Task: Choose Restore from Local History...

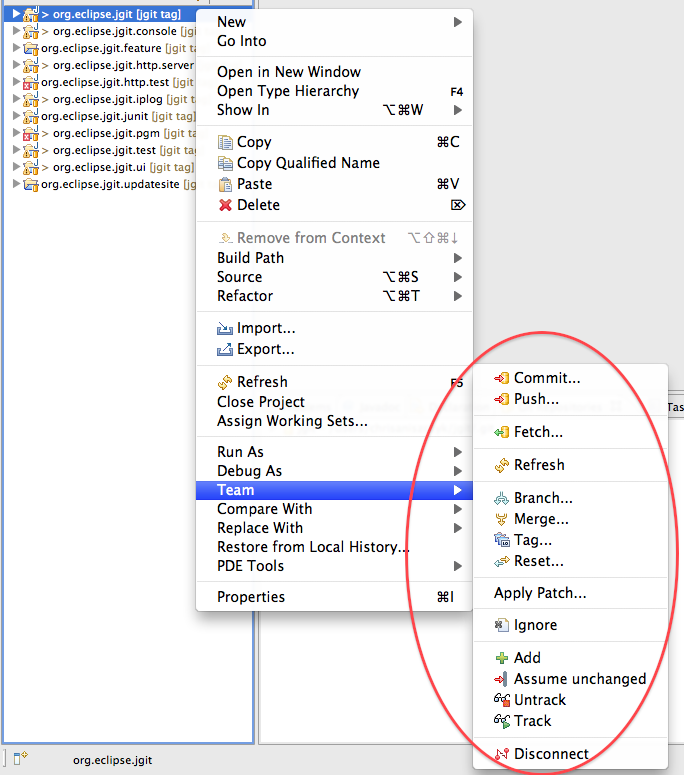Action: [334, 547]
